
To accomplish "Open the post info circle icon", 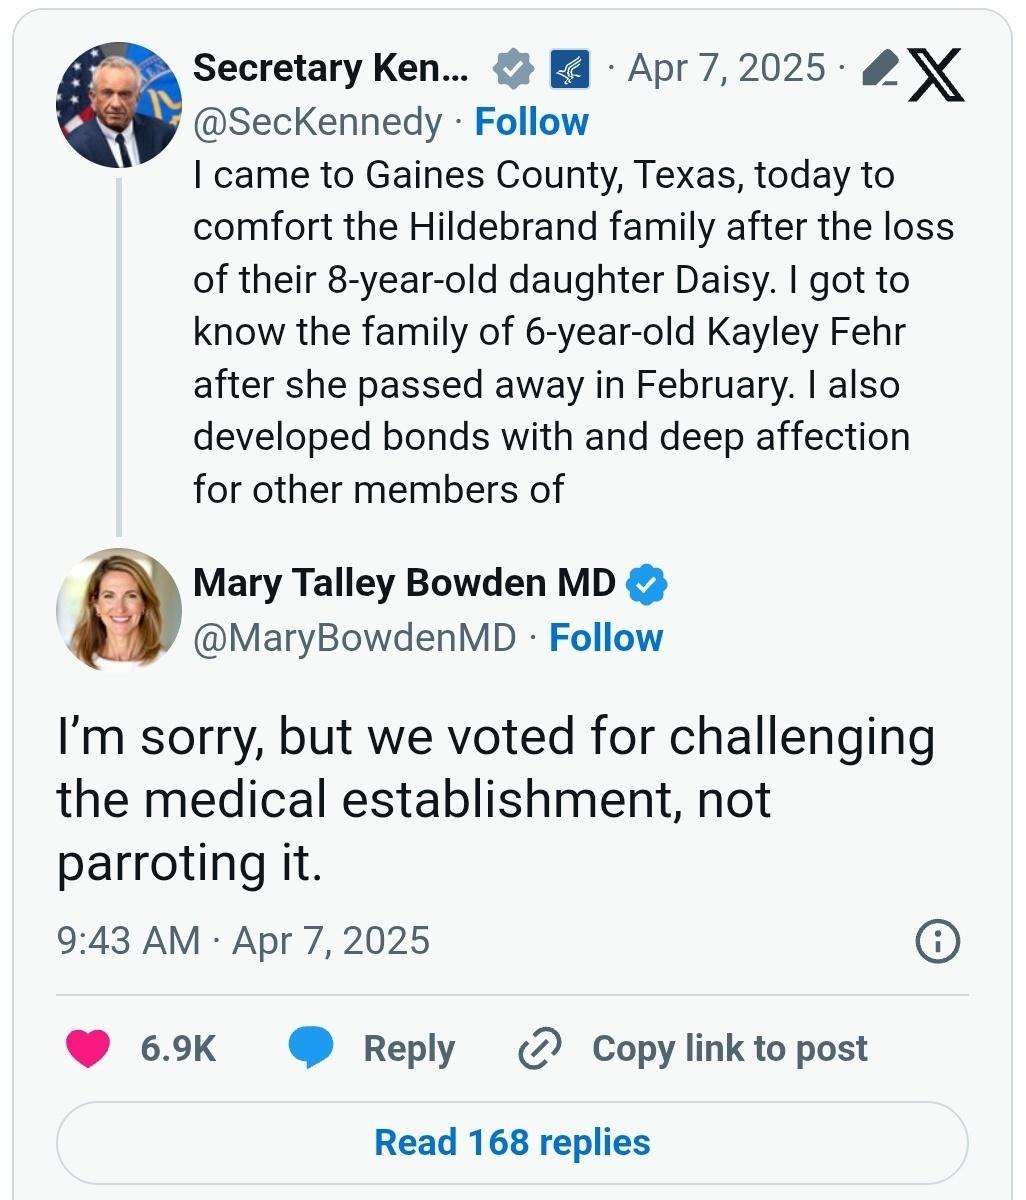I will click(938, 941).
